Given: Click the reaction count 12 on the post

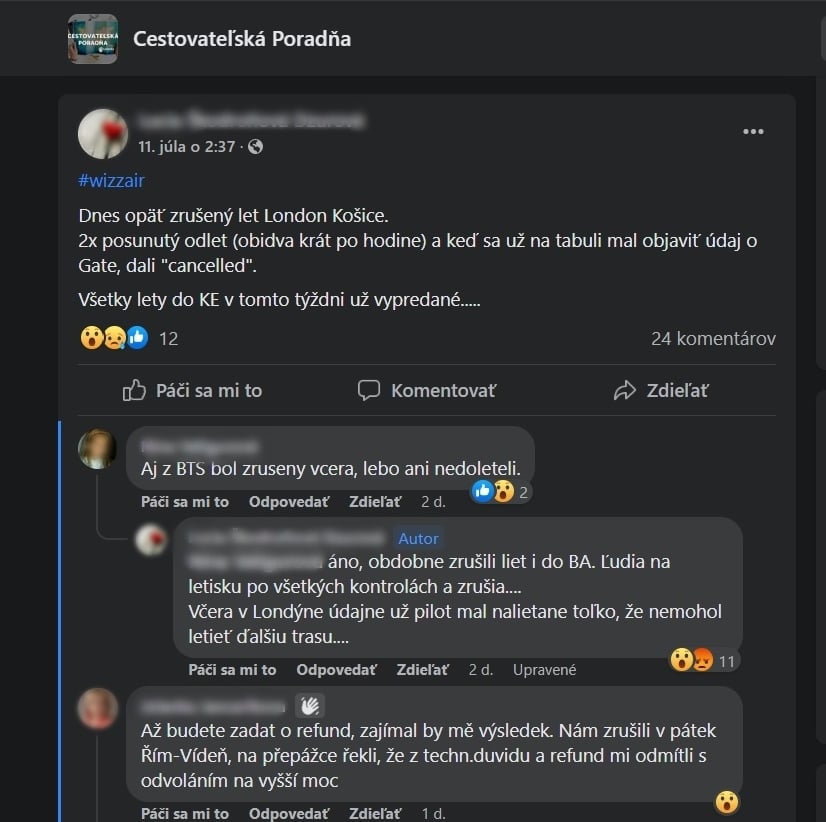Looking at the screenshot, I should pyautogui.click(x=168, y=338).
